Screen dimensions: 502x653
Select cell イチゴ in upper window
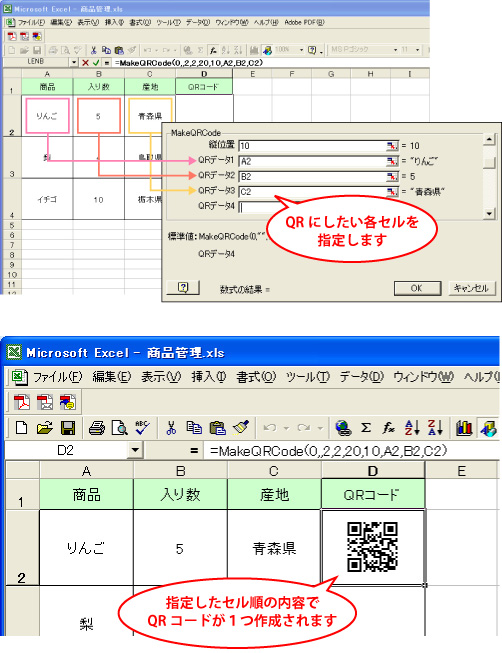(x=47, y=199)
